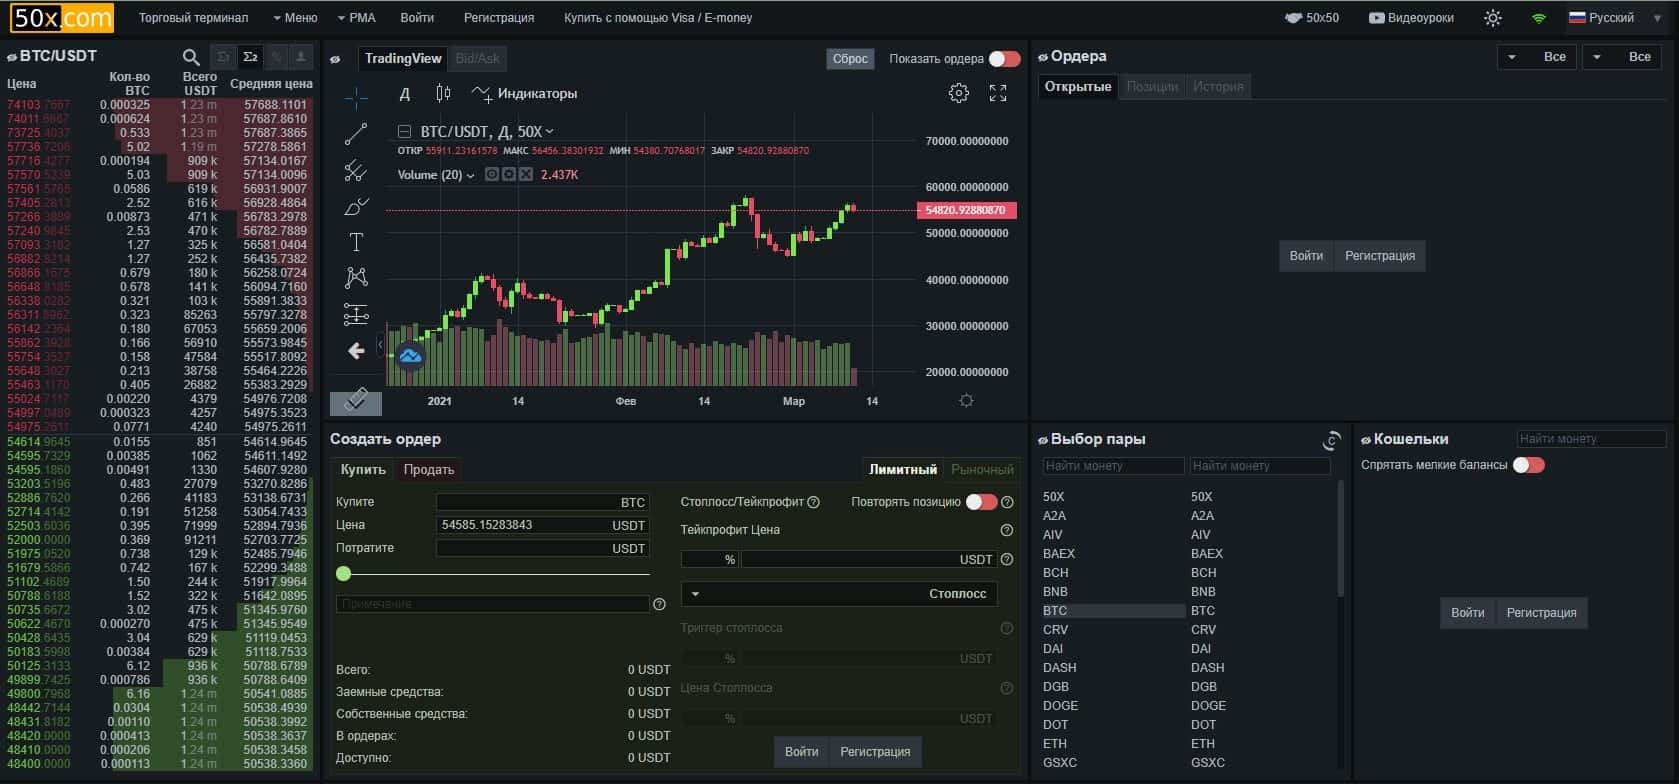Toggle Спрятать мелкие балансы switch
The height and width of the screenshot is (784, 1679).
1528,465
